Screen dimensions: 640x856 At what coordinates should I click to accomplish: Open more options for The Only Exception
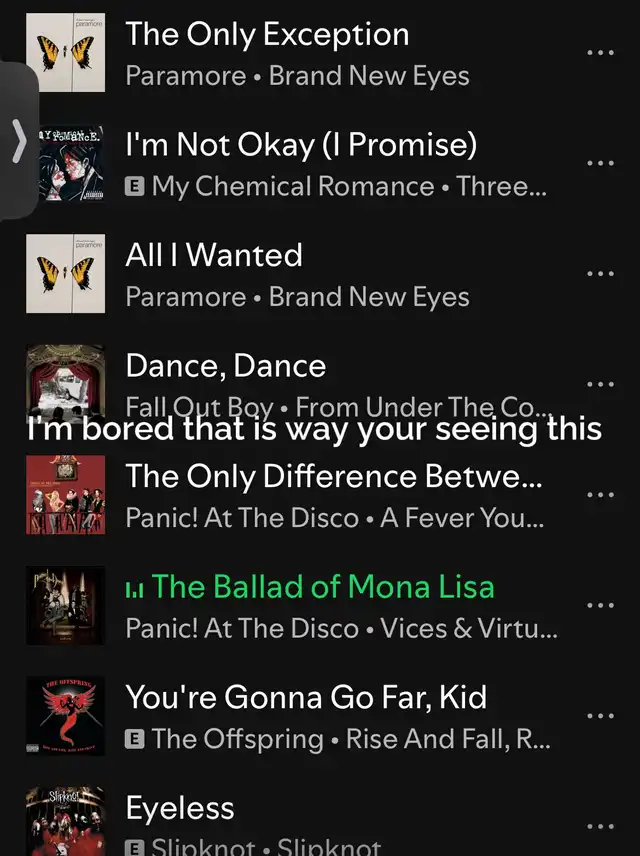pos(600,53)
